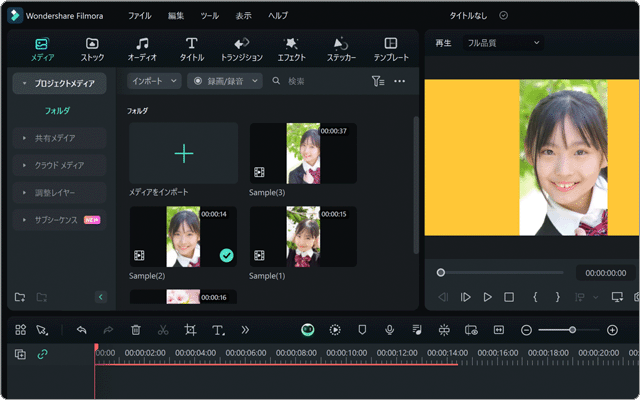Open the 表示 menu
This screenshot has height=400, width=640.
[243, 16]
